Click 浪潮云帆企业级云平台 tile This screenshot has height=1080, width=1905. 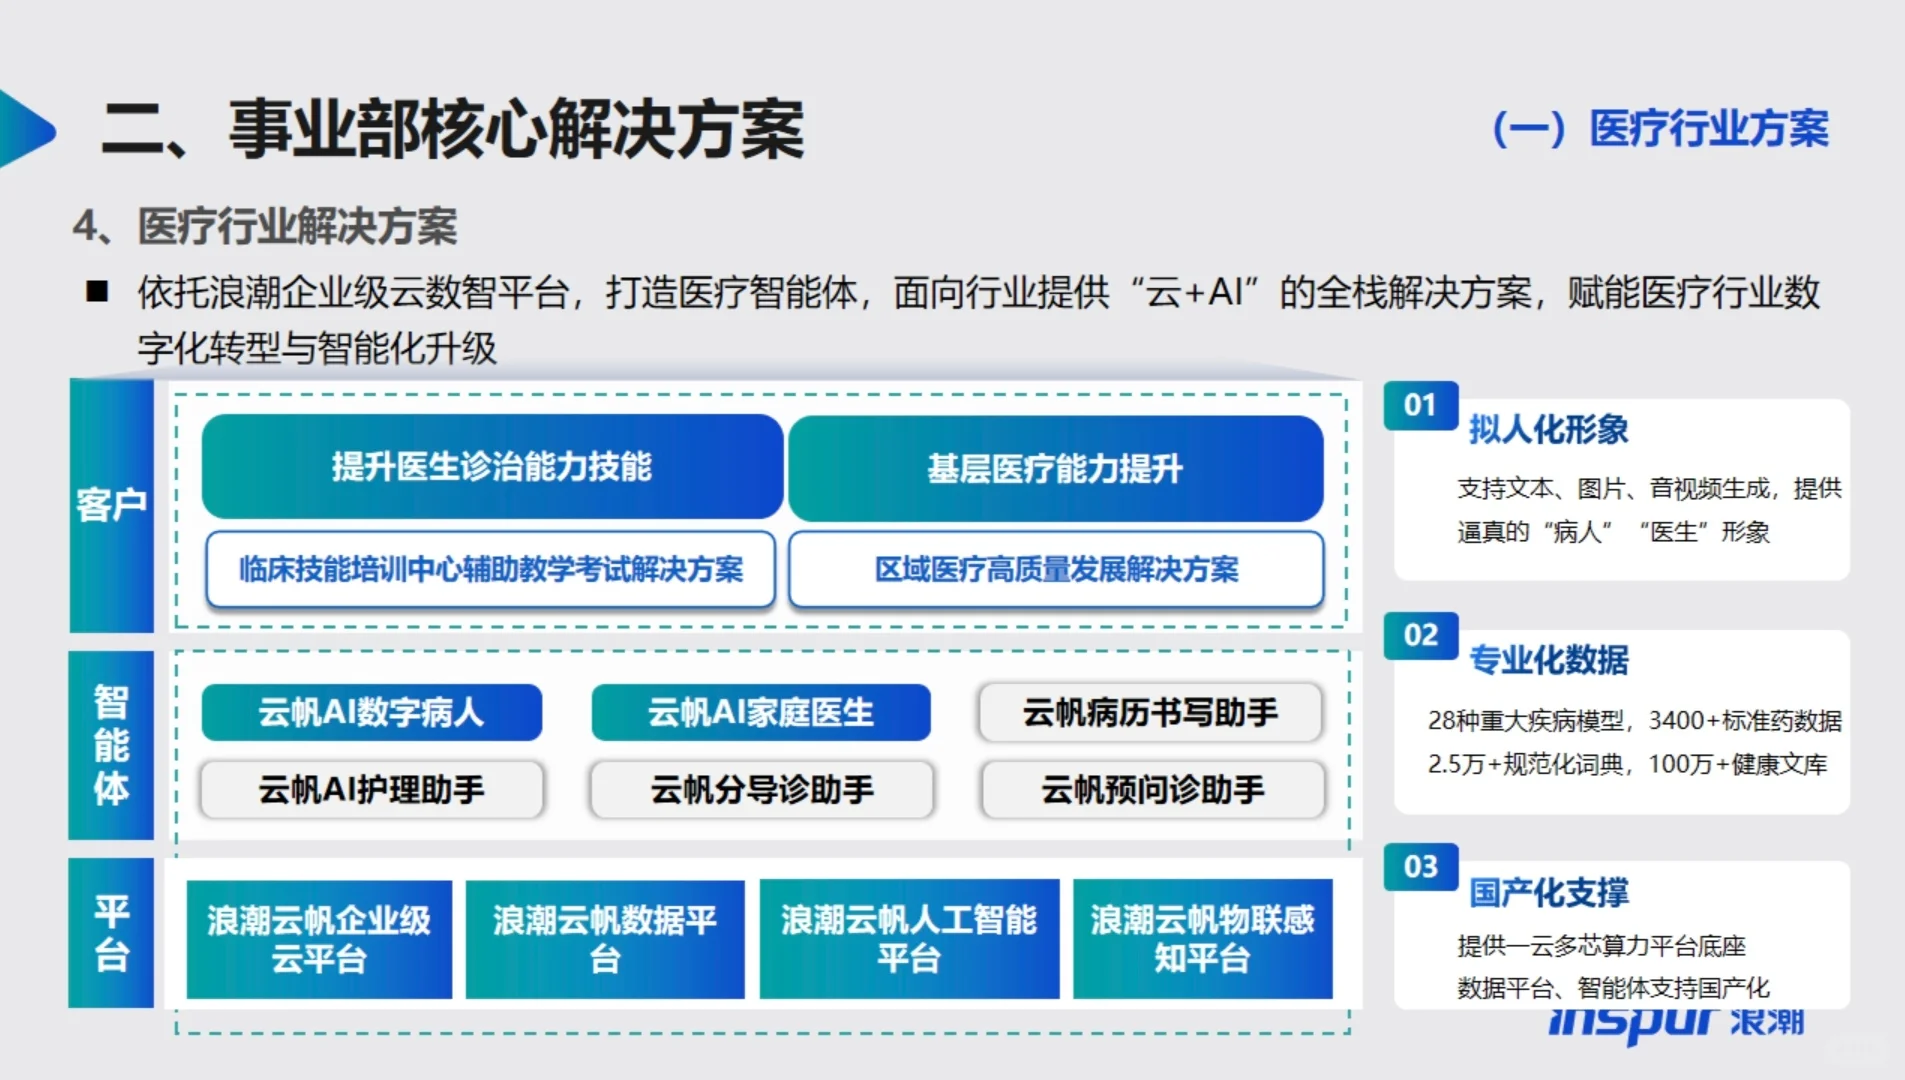tap(319, 939)
